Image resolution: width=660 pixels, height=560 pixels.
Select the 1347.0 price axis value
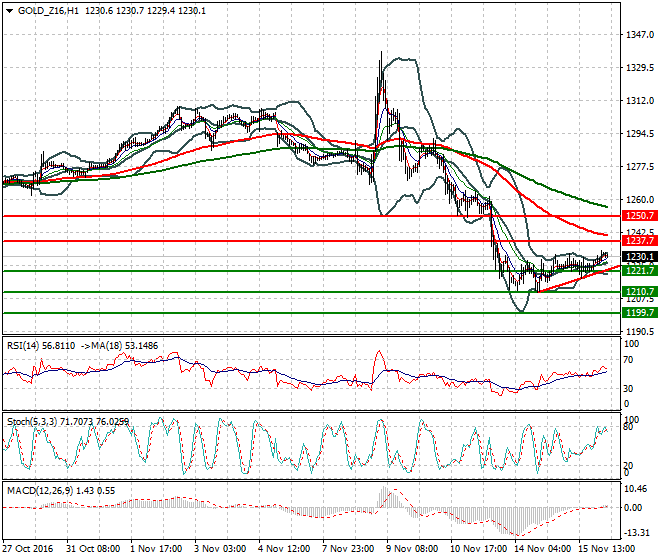[x=640, y=35]
